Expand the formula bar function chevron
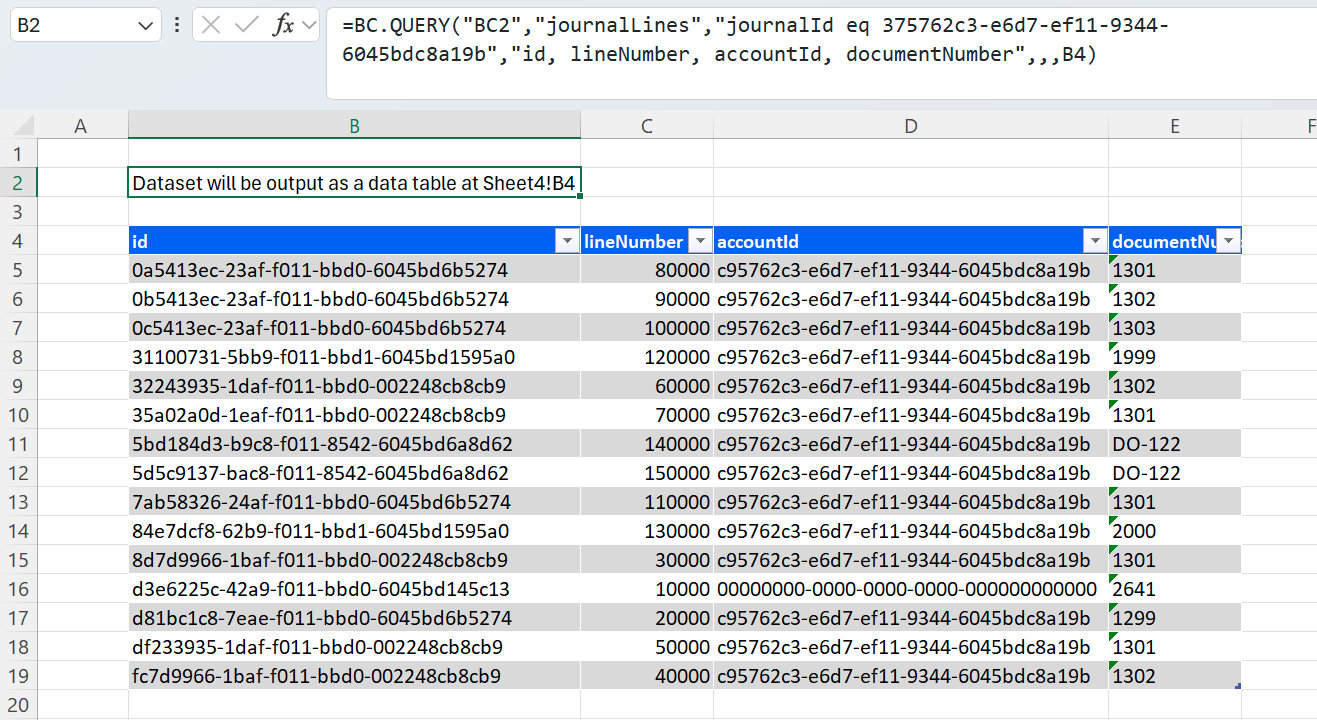This screenshot has height=720, width=1317. pos(307,26)
